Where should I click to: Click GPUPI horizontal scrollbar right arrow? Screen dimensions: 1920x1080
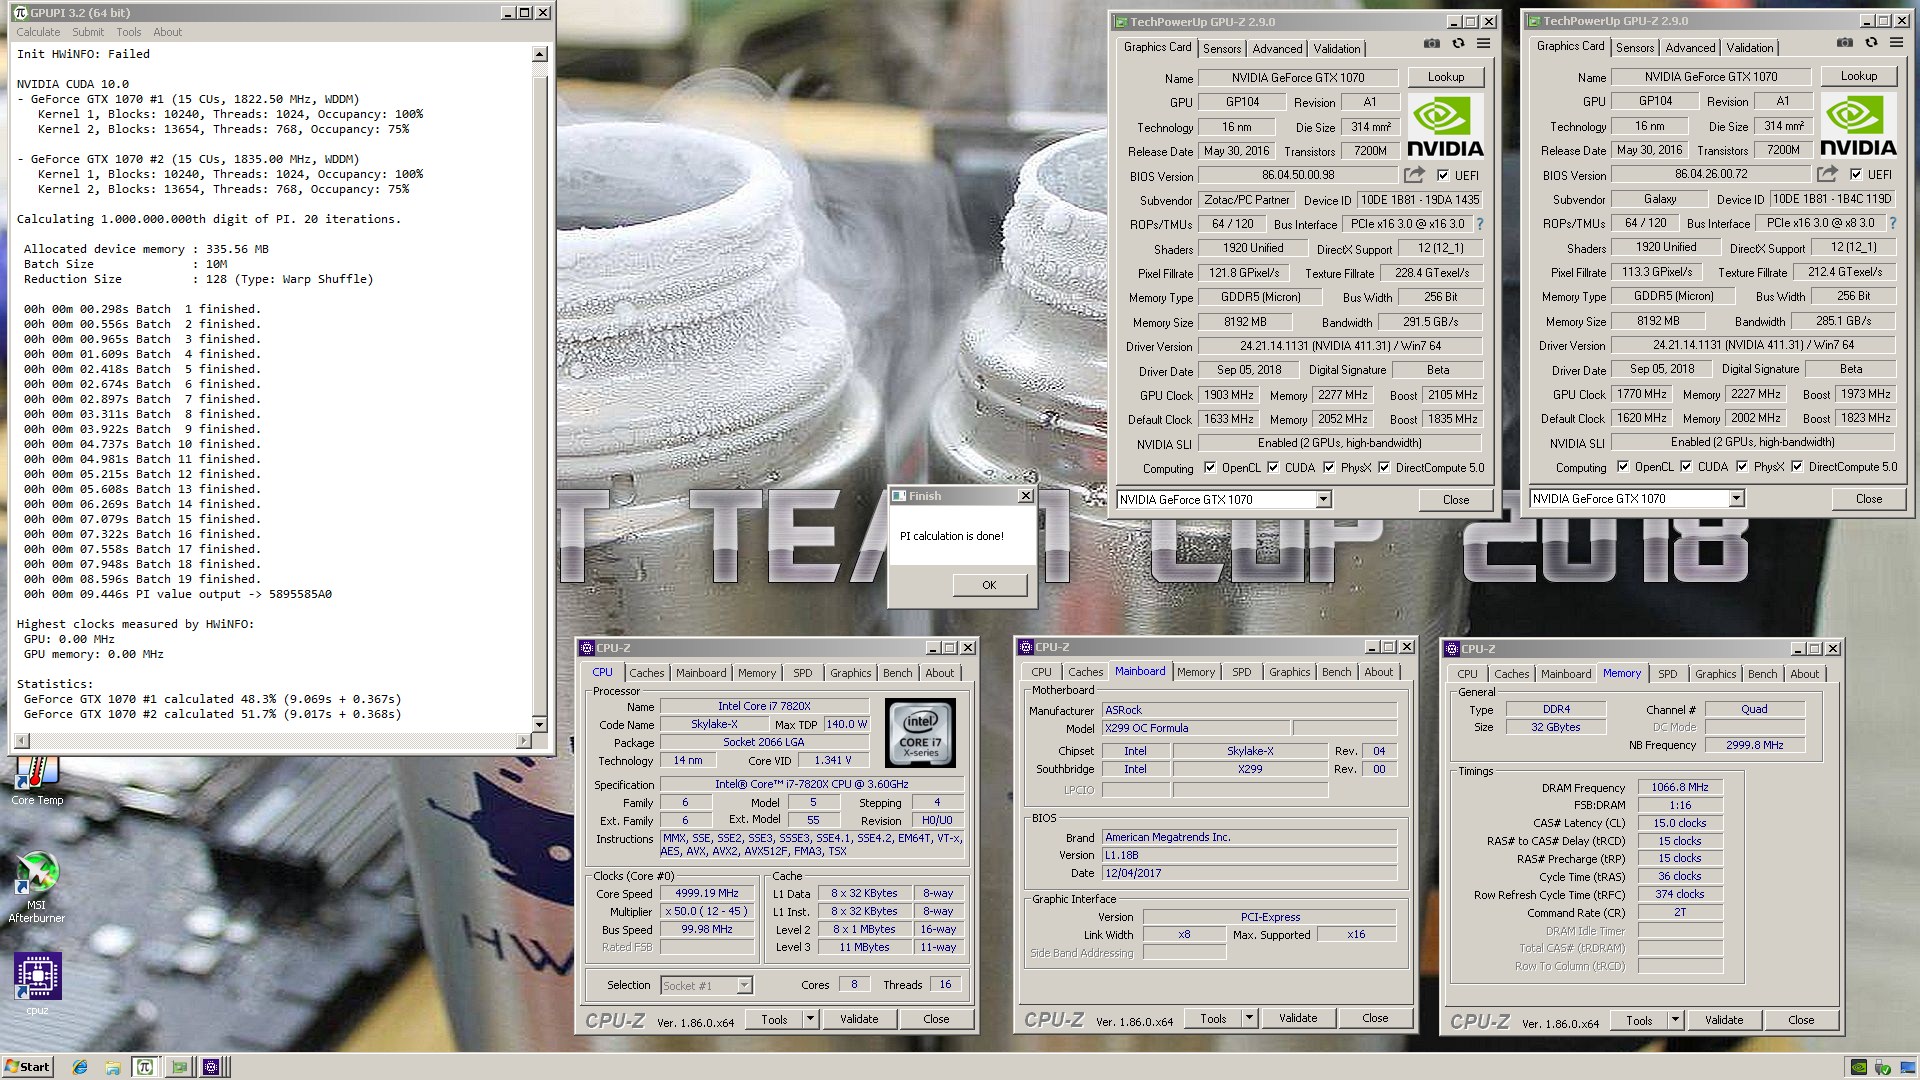pos(524,741)
